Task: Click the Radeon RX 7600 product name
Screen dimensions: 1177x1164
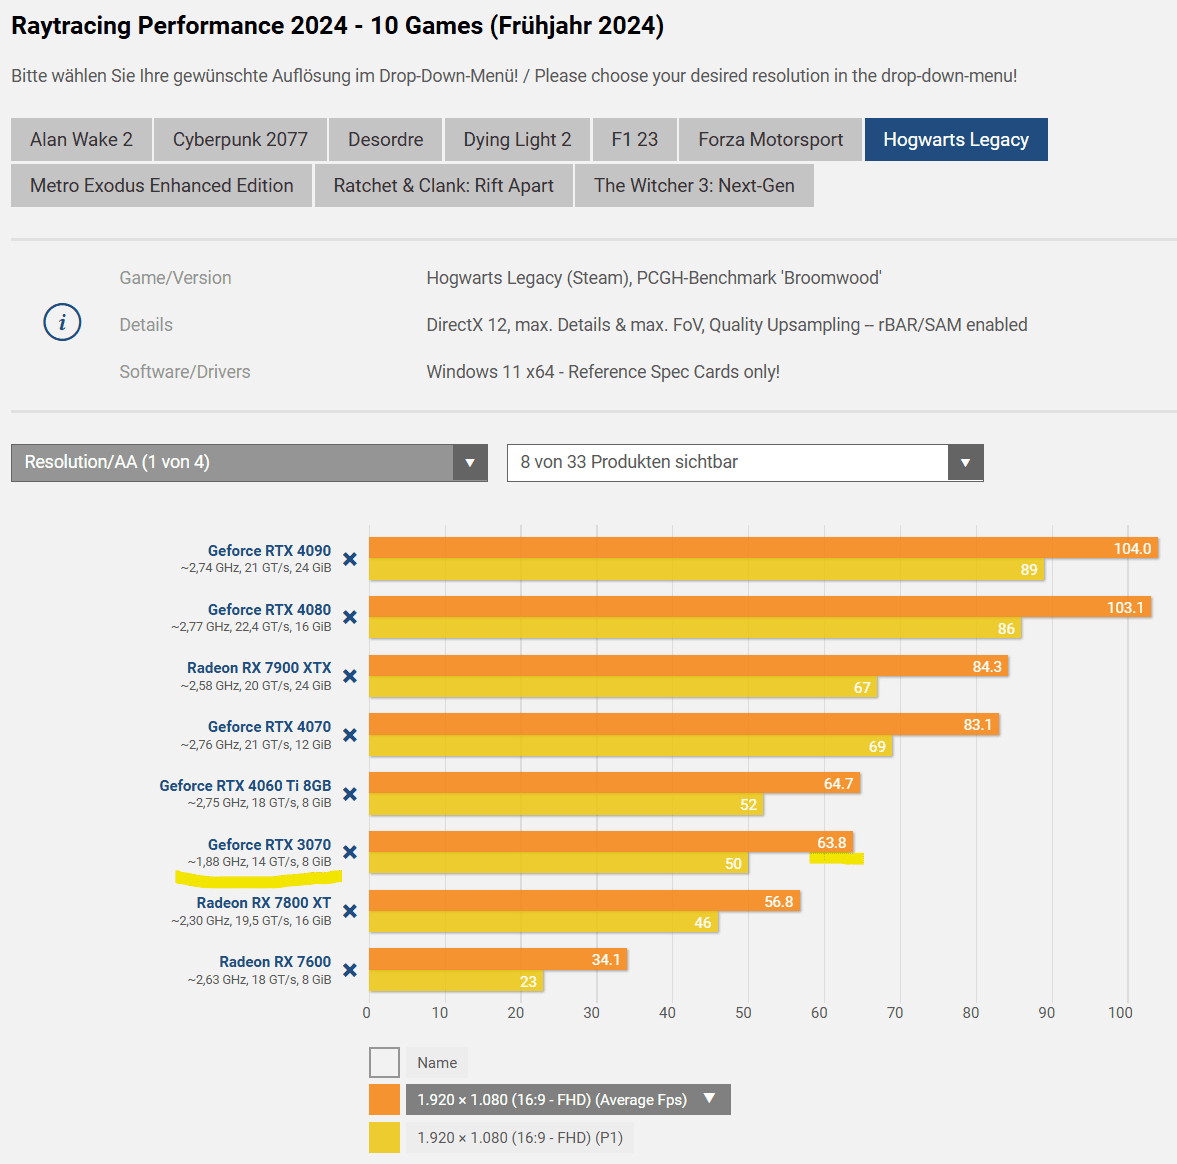Action: (x=275, y=961)
